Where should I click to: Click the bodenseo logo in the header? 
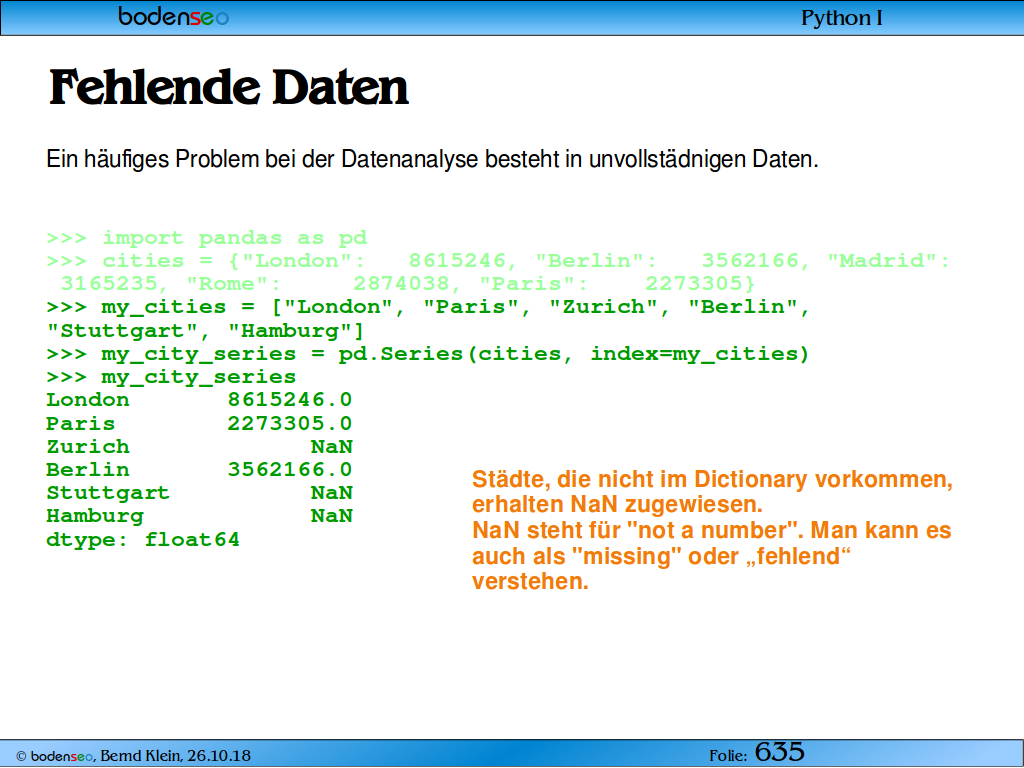174,17
